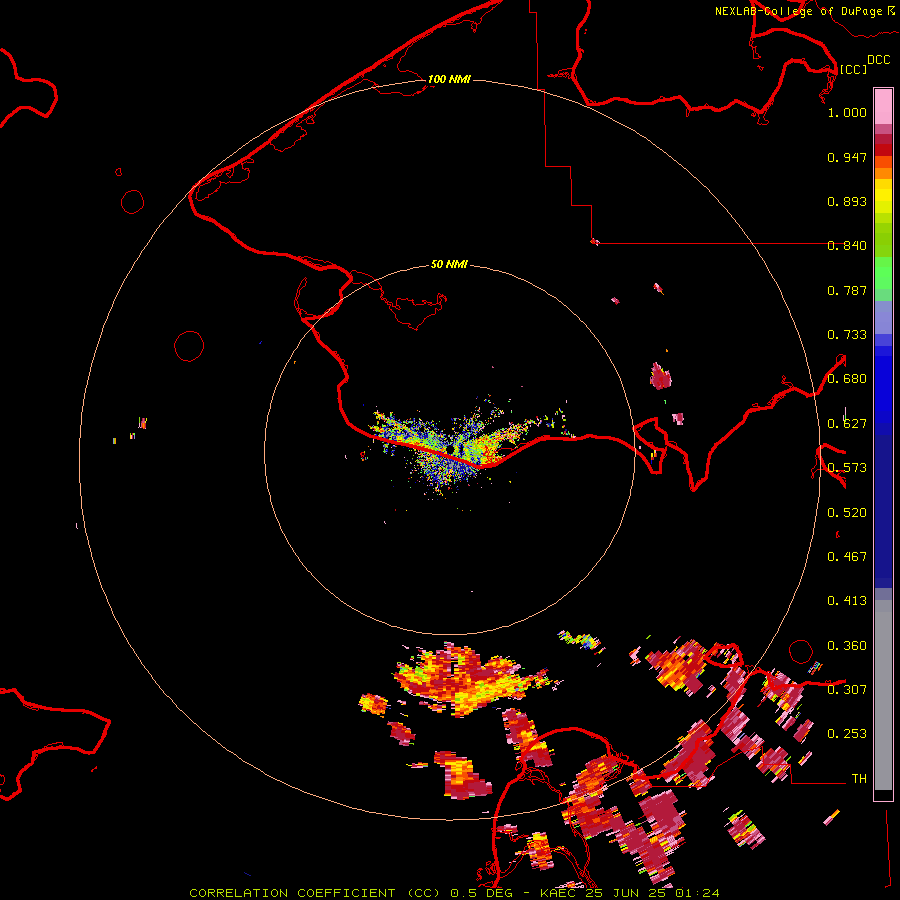Image resolution: width=900 pixels, height=900 pixels.
Task: Select the 0.947 scale value
Action: point(847,157)
